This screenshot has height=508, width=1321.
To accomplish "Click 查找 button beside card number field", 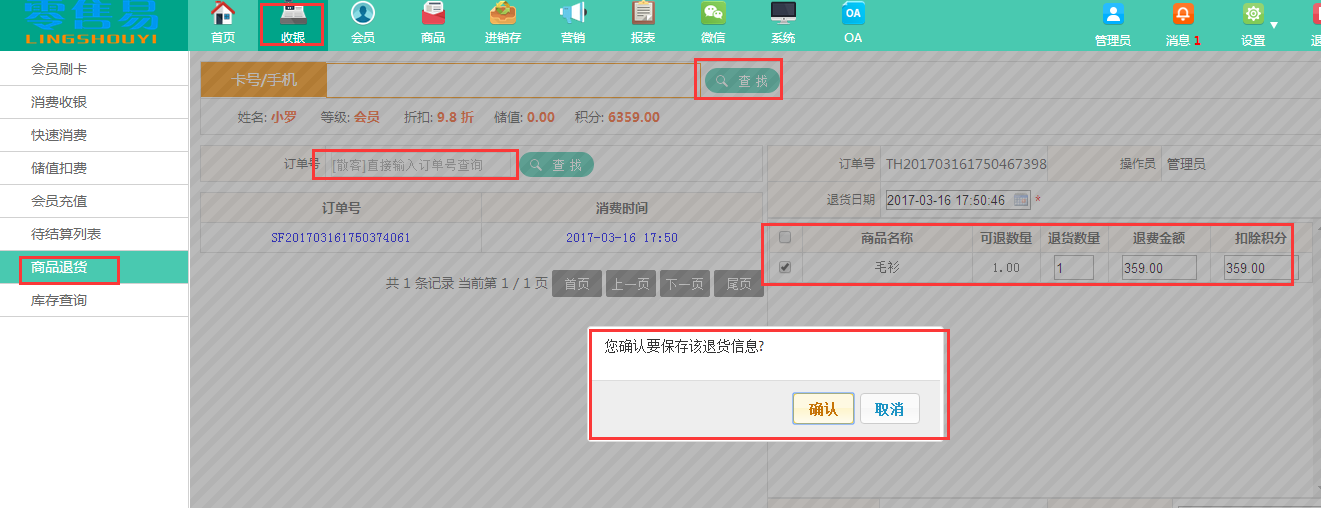I will [741, 81].
